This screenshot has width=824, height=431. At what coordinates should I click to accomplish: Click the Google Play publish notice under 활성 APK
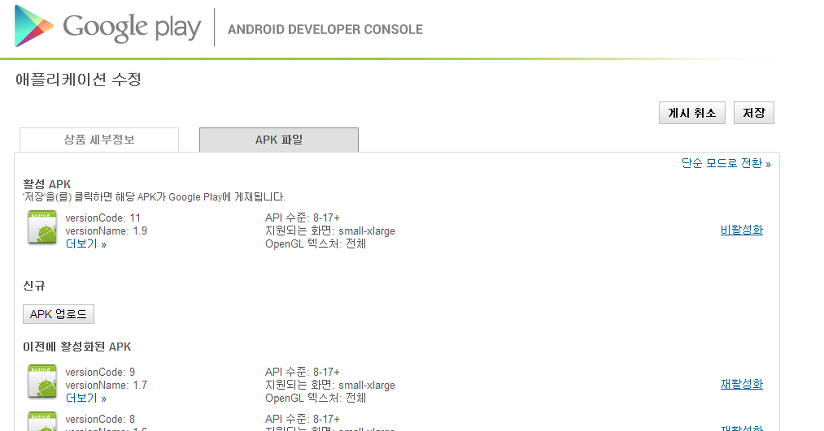154,197
